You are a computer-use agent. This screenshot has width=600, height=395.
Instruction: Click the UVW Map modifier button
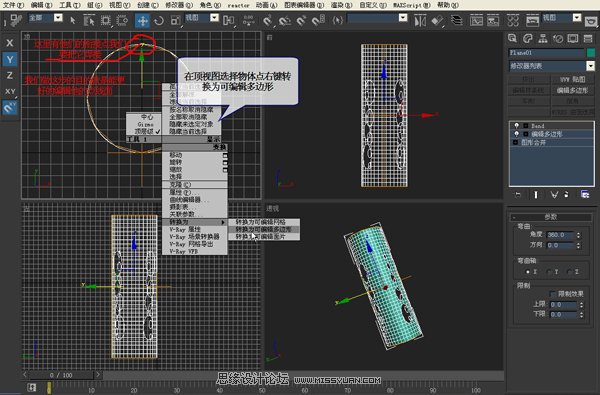coord(572,79)
